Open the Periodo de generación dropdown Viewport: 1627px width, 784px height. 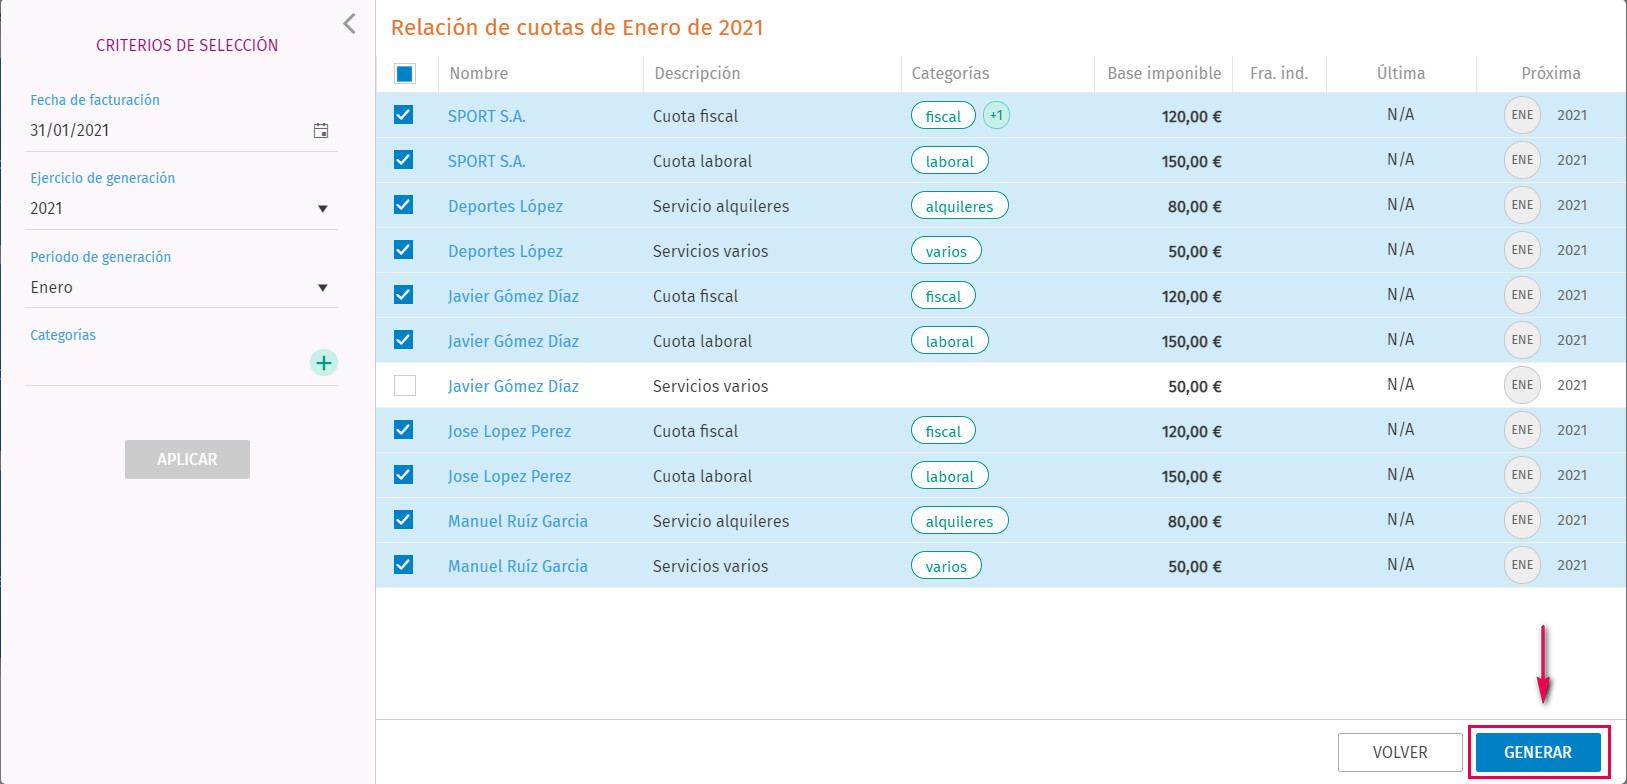[x=181, y=287]
